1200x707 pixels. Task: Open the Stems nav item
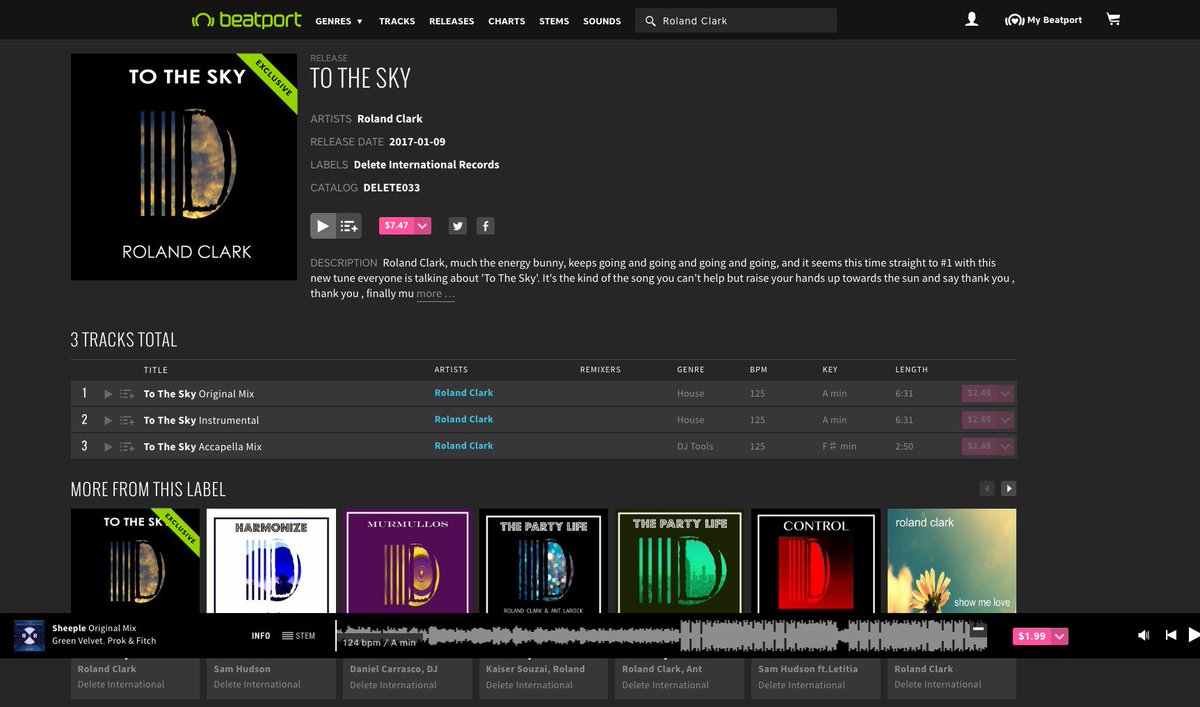tap(554, 21)
